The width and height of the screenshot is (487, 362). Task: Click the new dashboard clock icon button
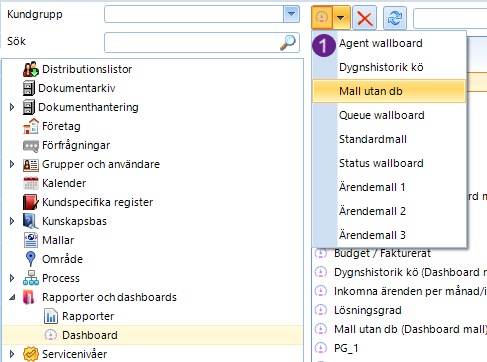click(322, 17)
